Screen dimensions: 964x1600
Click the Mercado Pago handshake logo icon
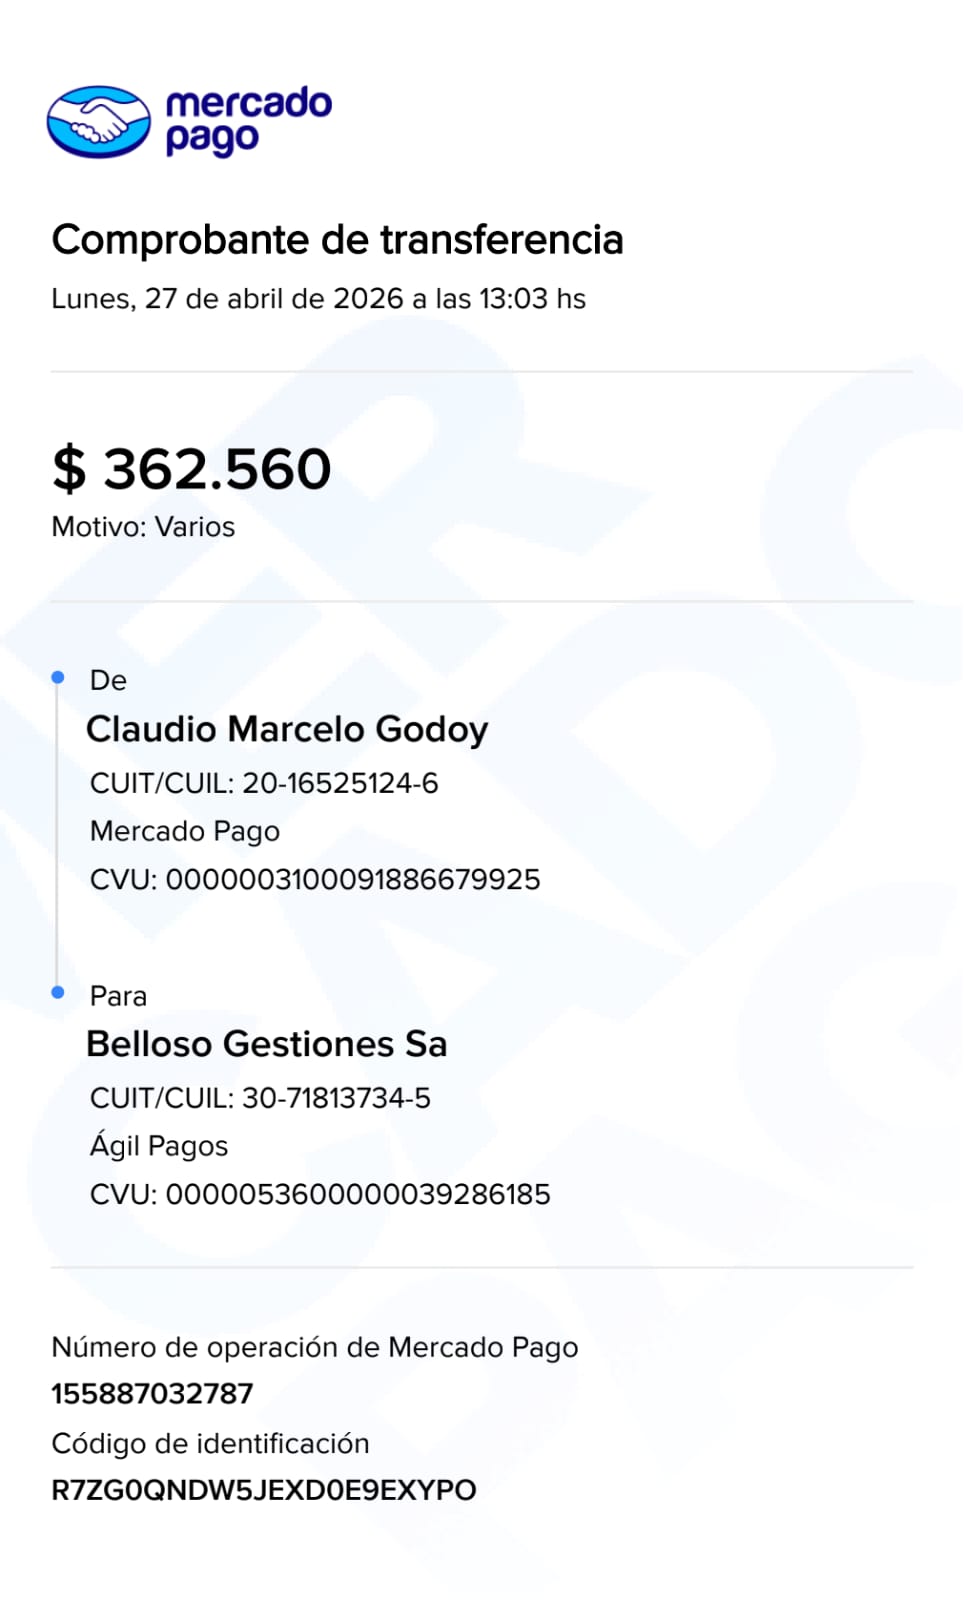99,121
